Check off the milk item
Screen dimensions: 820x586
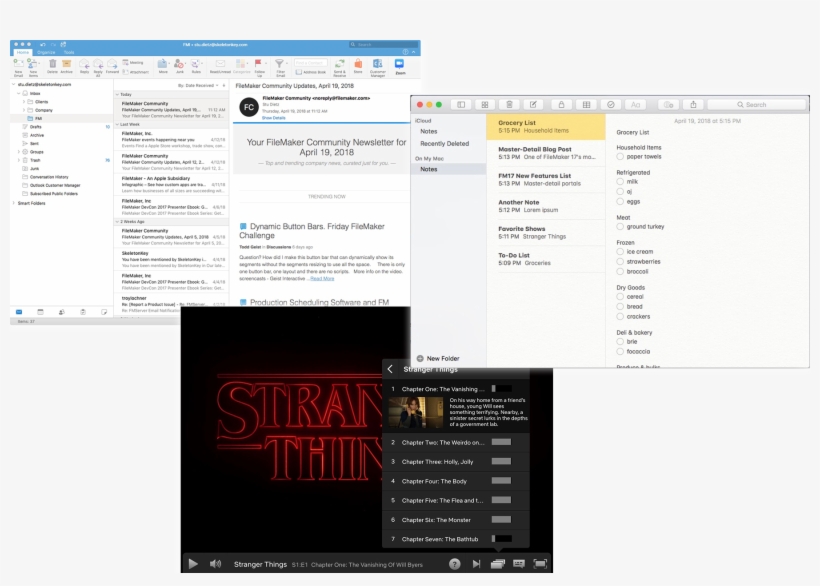(620, 181)
